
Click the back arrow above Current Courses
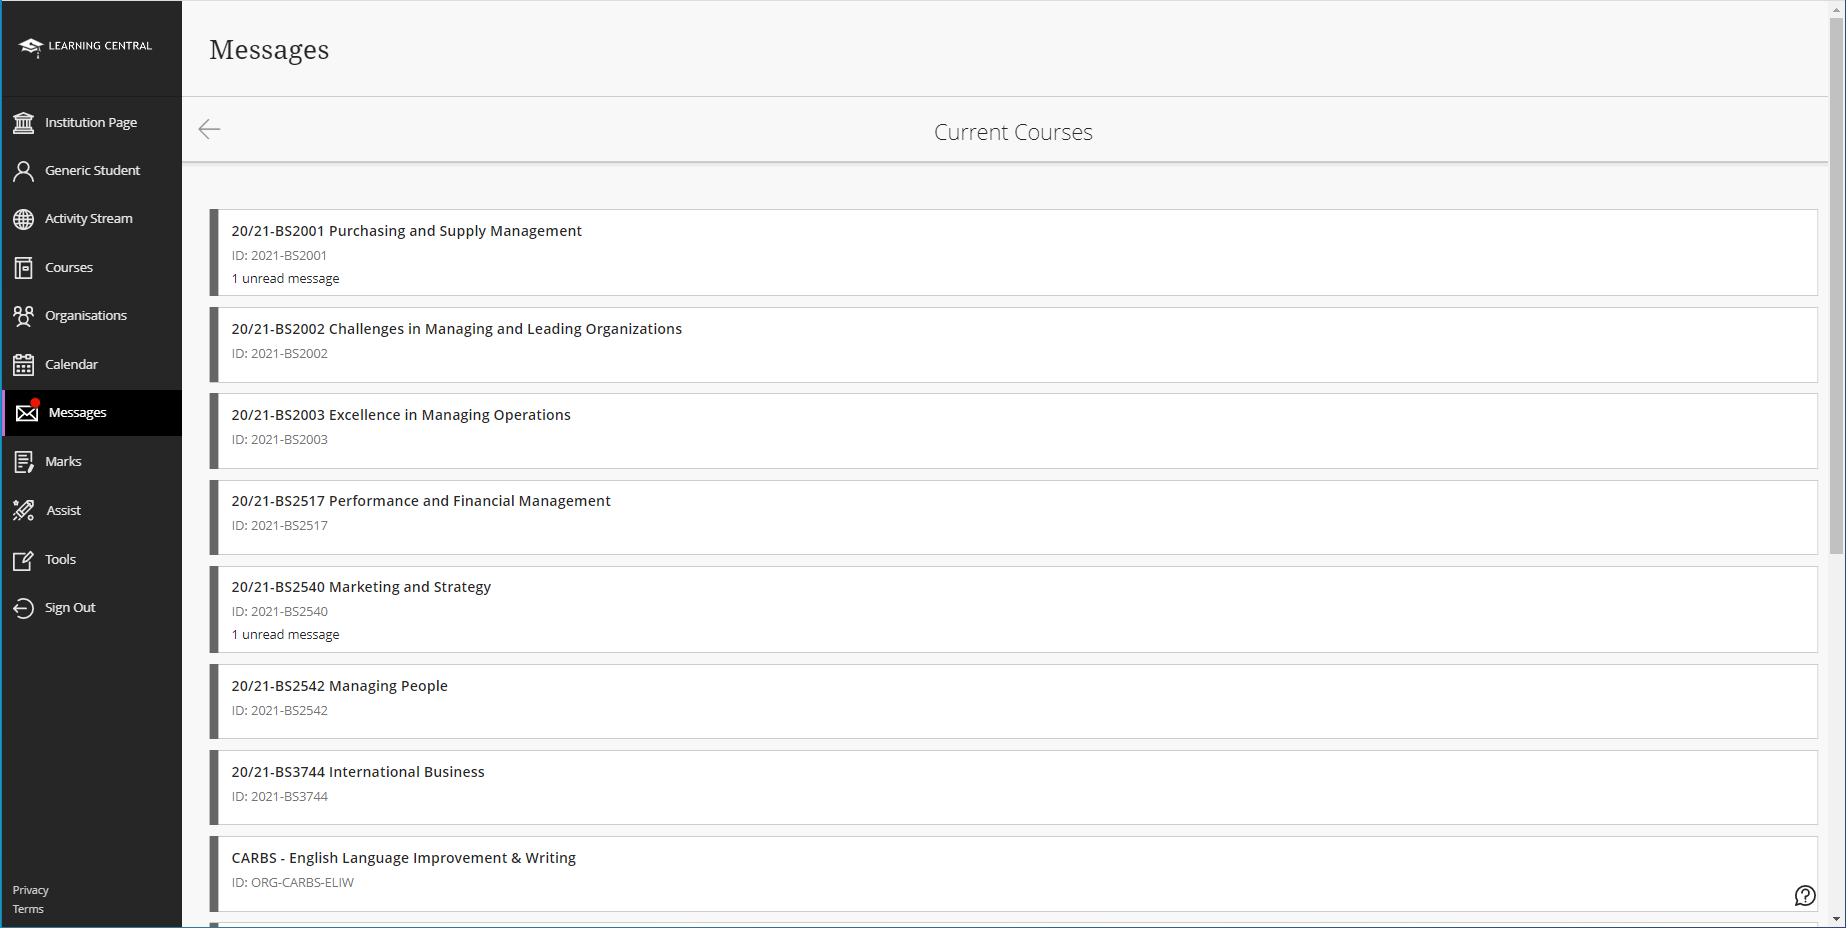coord(209,129)
